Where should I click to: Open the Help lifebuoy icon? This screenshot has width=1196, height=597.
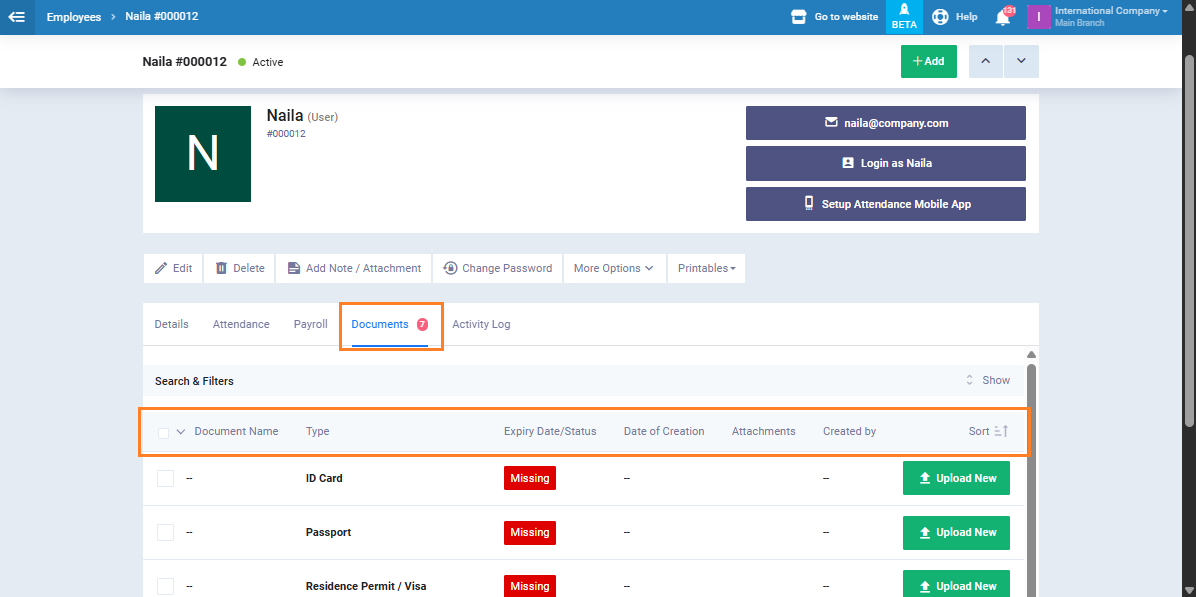(x=940, y=17)
